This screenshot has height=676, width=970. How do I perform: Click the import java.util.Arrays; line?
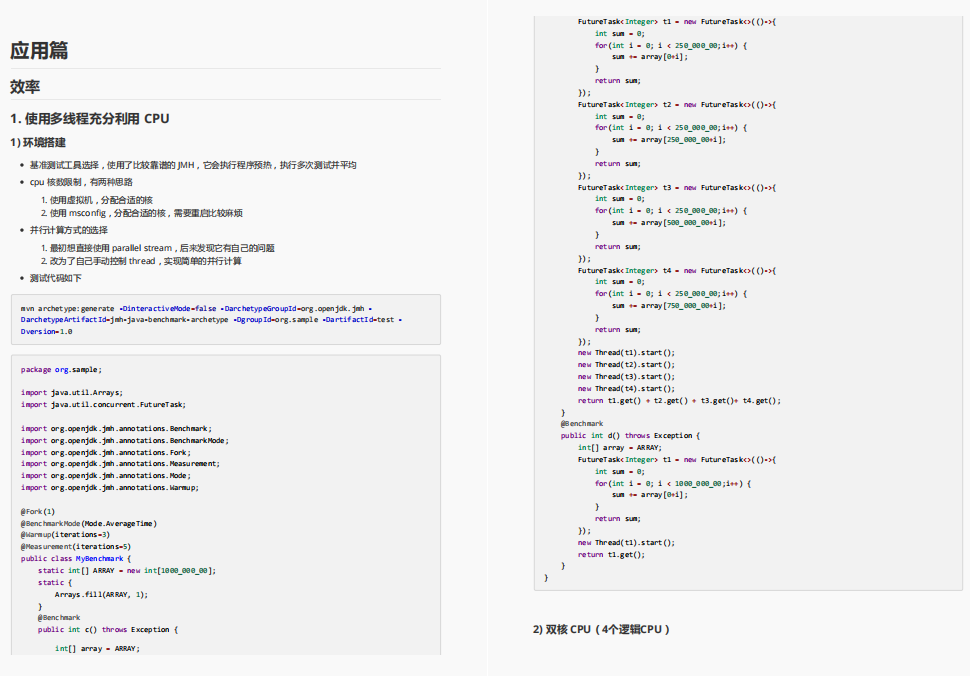tap(72, 392)
